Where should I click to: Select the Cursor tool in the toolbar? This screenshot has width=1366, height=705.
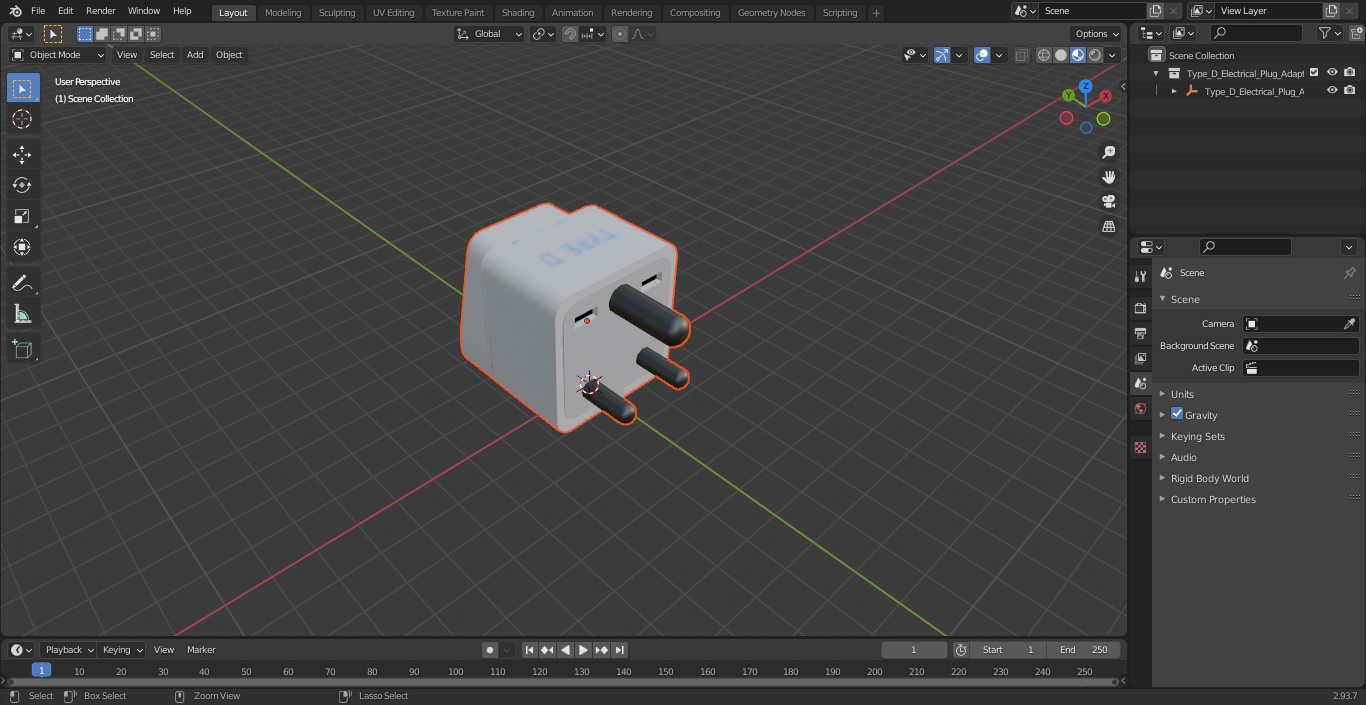coord(22,119)
